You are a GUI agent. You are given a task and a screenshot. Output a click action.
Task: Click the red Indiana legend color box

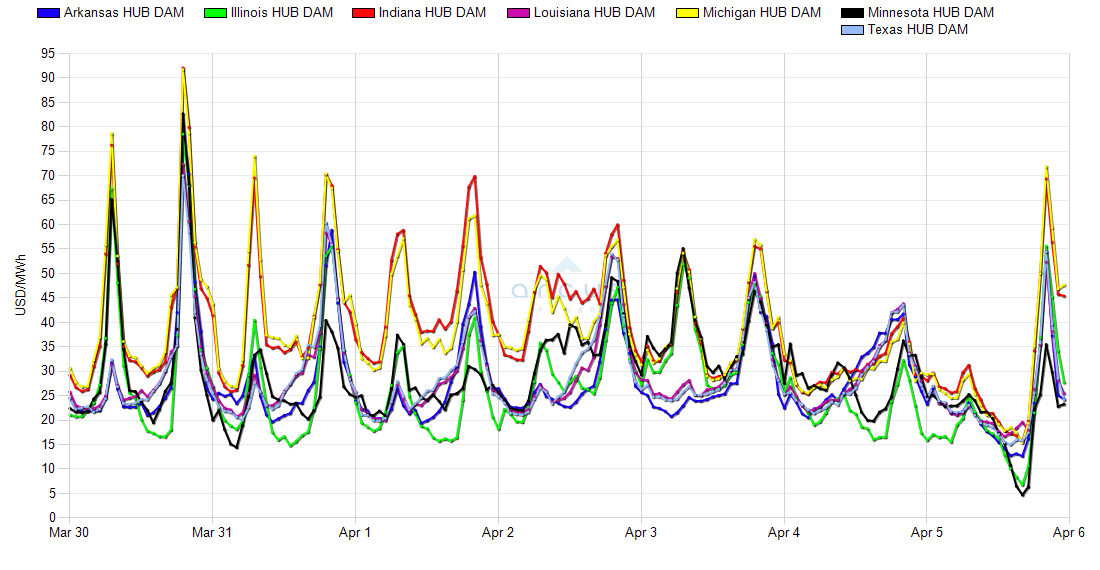pos(364,13)
